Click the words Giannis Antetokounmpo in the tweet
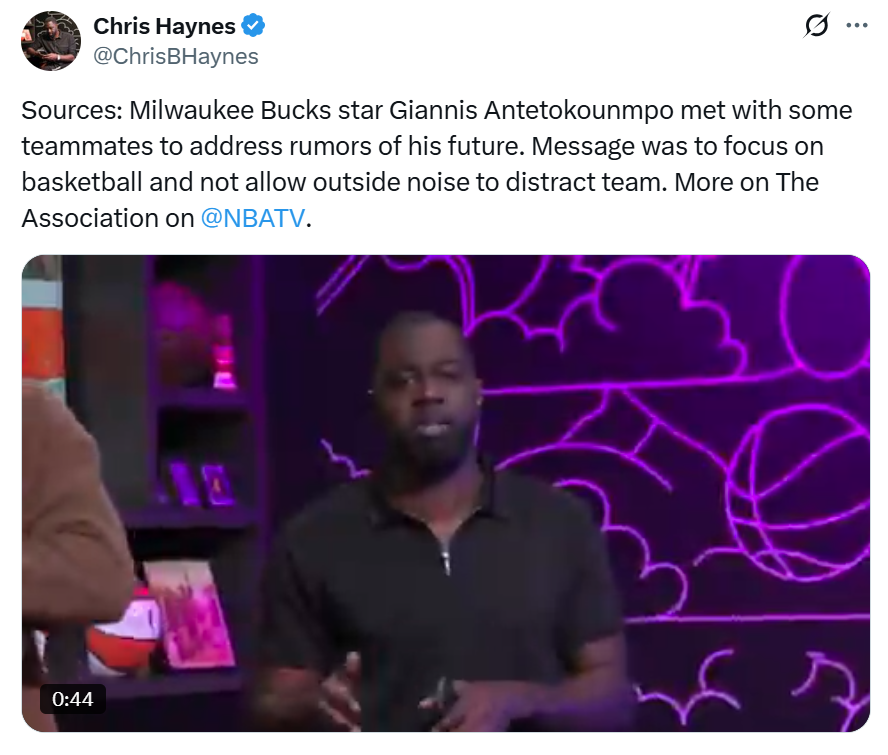Image resolution: width=888 pixels, height=755 pixels. 531,110
